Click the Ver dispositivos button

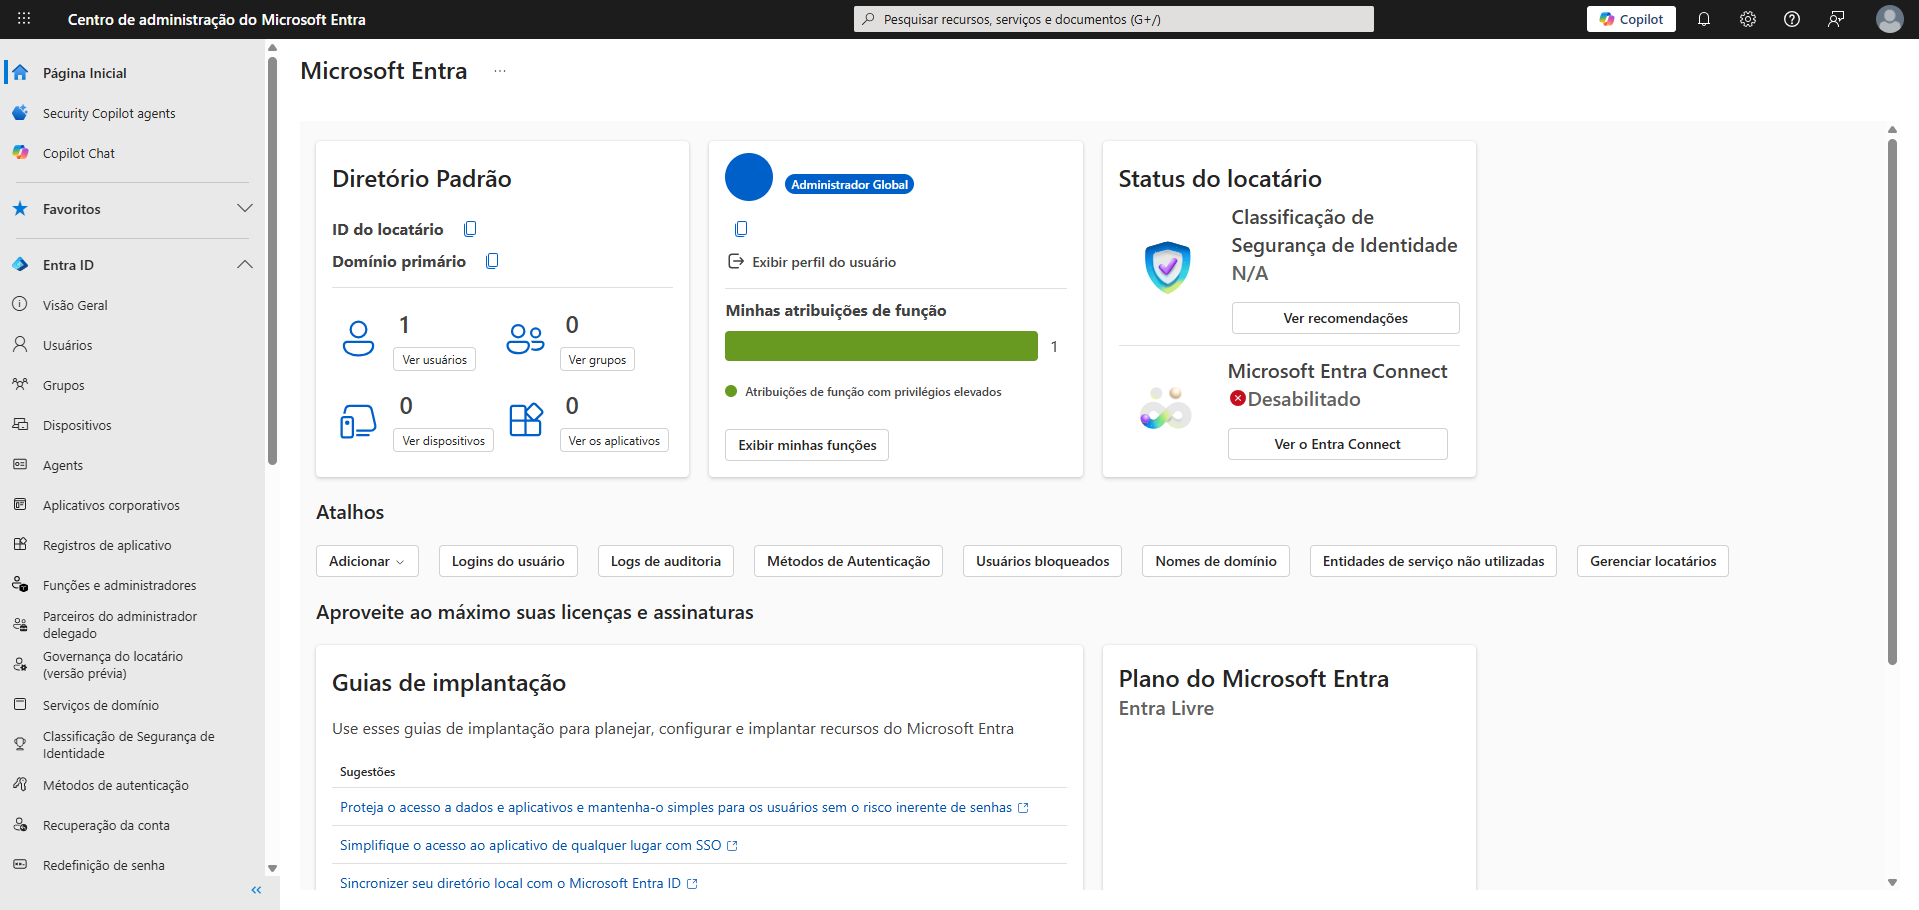(x=443, y=440)
